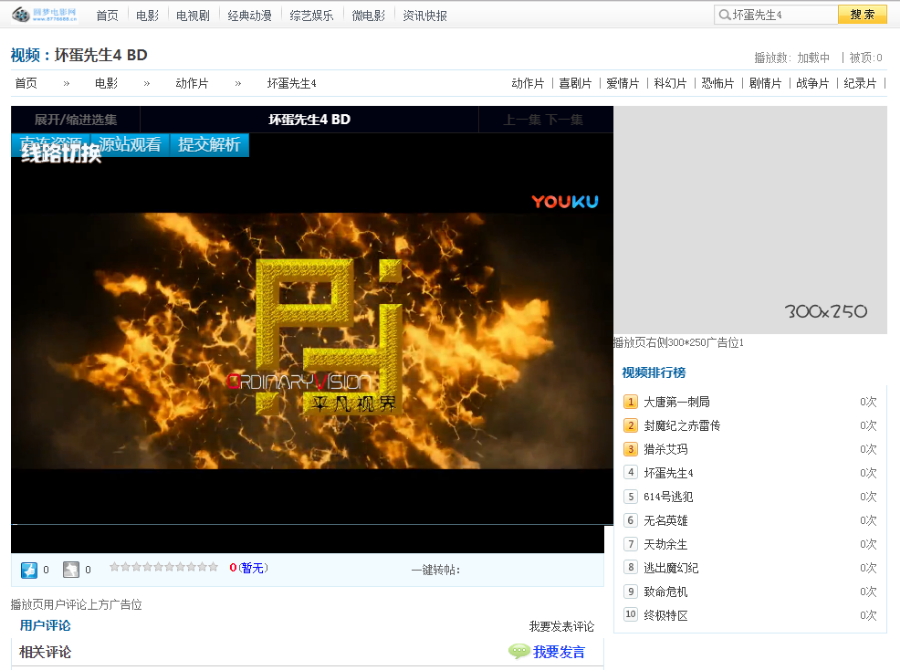Rate the video using the star rating
This screenshot has width=900, height=670.
tap(165, 569)
